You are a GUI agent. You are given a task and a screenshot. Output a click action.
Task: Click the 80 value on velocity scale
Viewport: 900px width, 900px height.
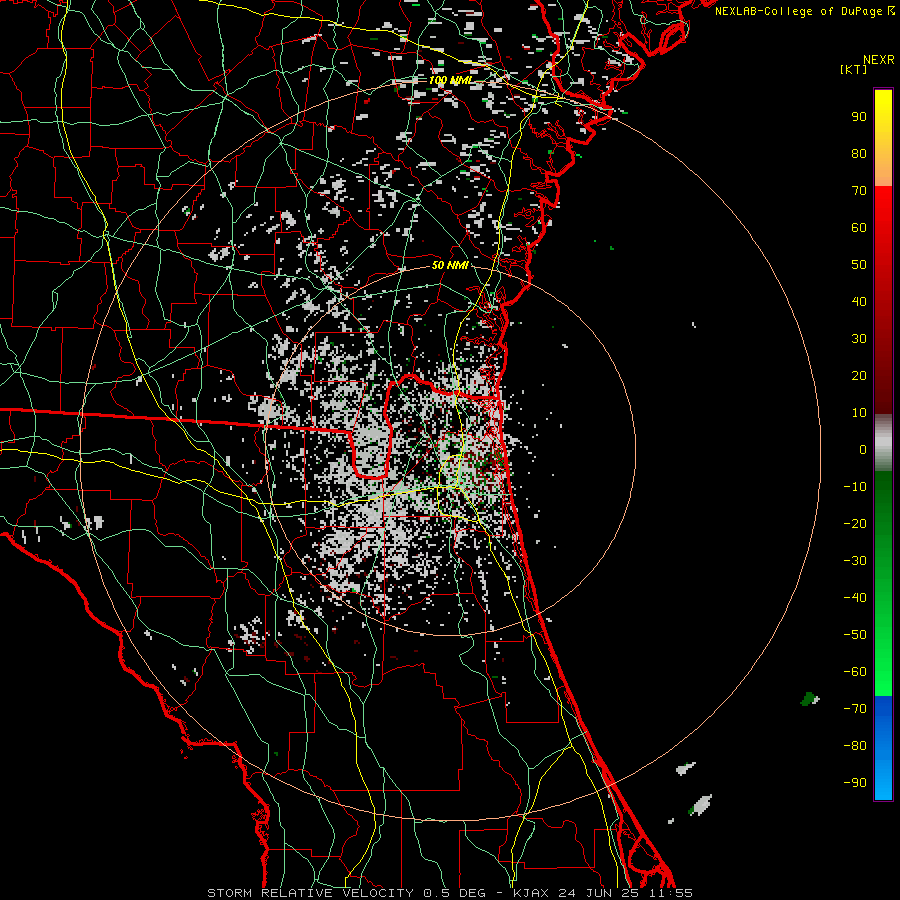tap(859, 154)
